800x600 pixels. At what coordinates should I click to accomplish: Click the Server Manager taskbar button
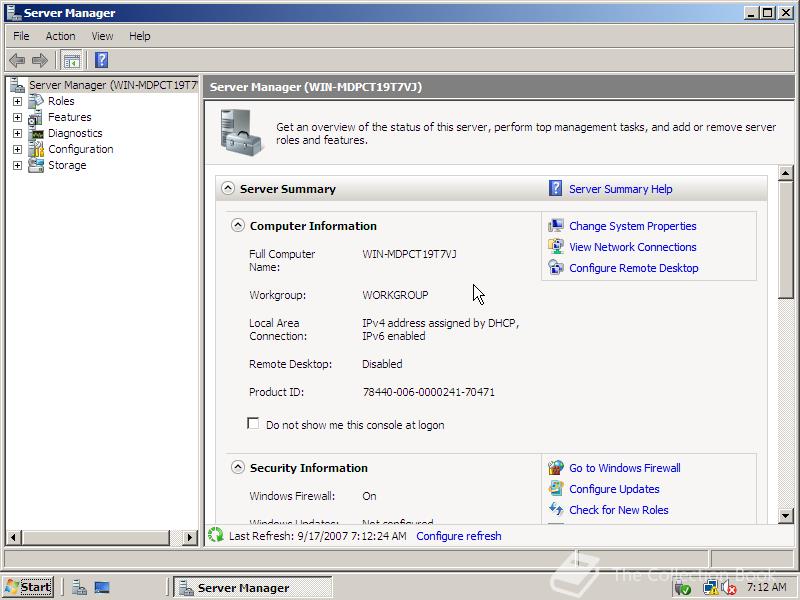(253, 587)
